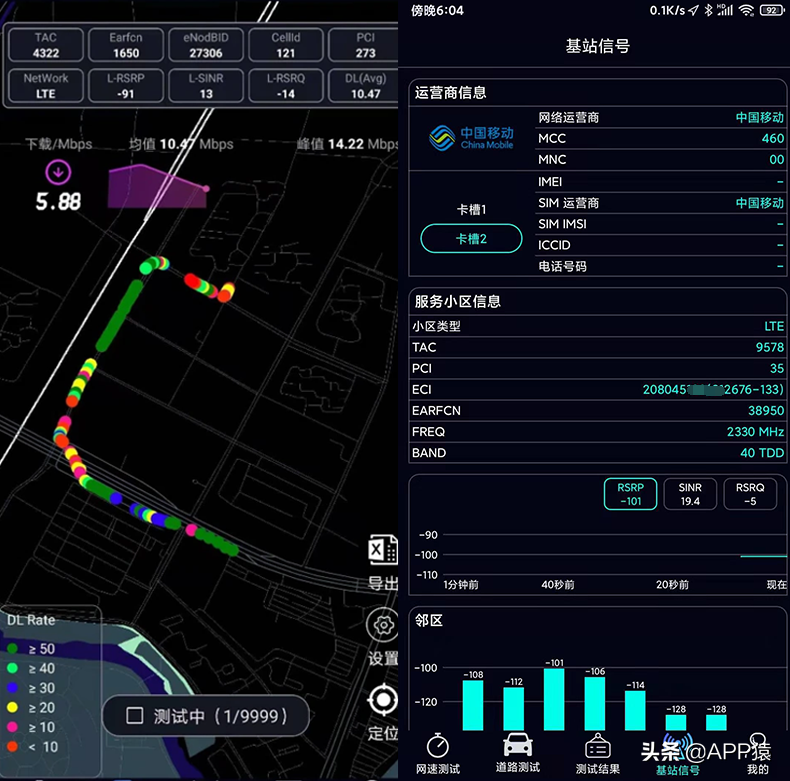Show the RSRQ -5 chart
The height and width of the screenshot is (781, 790).
(750, 494)
